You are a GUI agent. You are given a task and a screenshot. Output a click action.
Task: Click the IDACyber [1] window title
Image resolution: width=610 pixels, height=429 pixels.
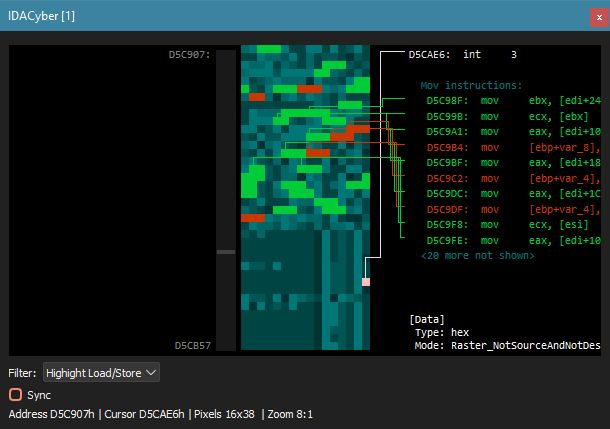41,16
